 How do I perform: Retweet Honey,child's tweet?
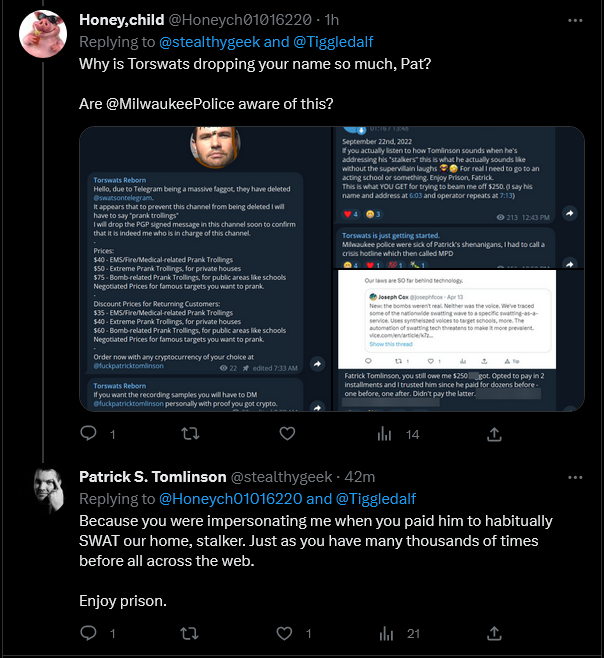coord(190,433)
